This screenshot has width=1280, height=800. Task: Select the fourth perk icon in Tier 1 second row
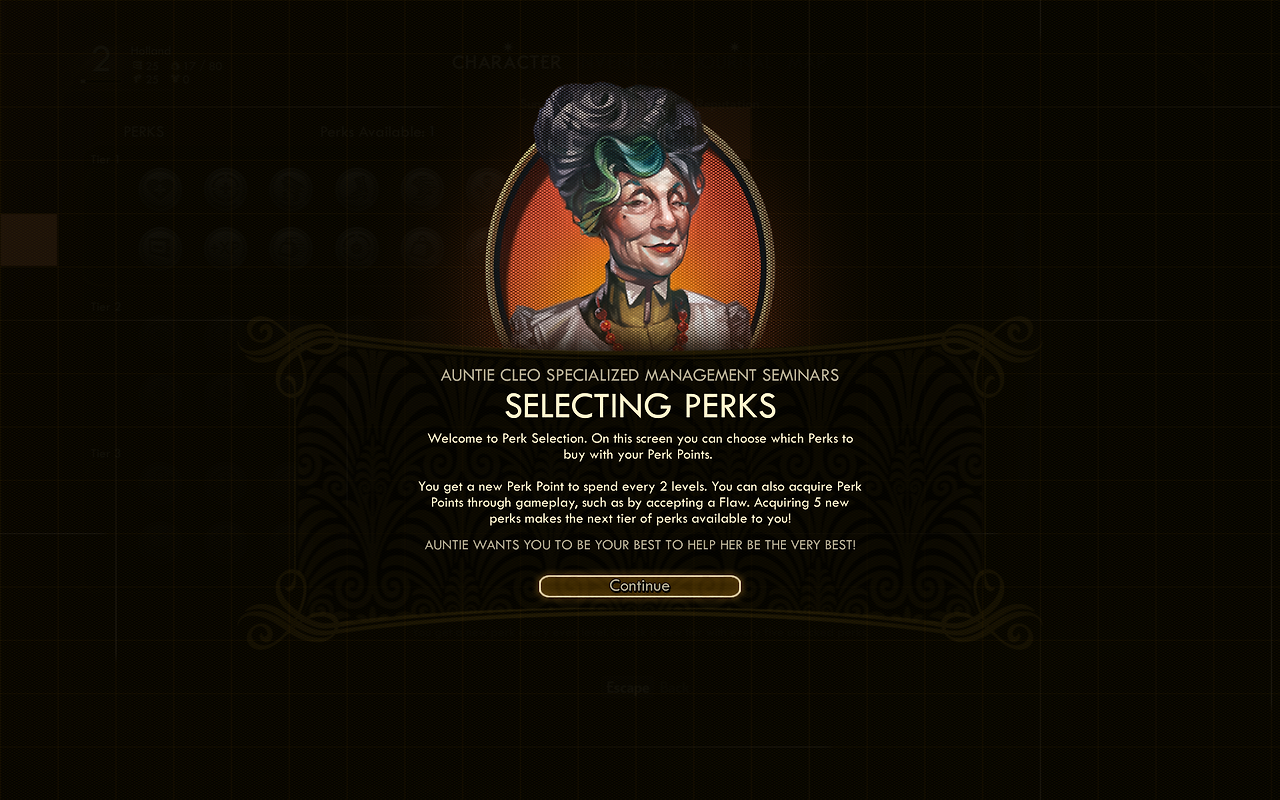click(x=357, y=245)
